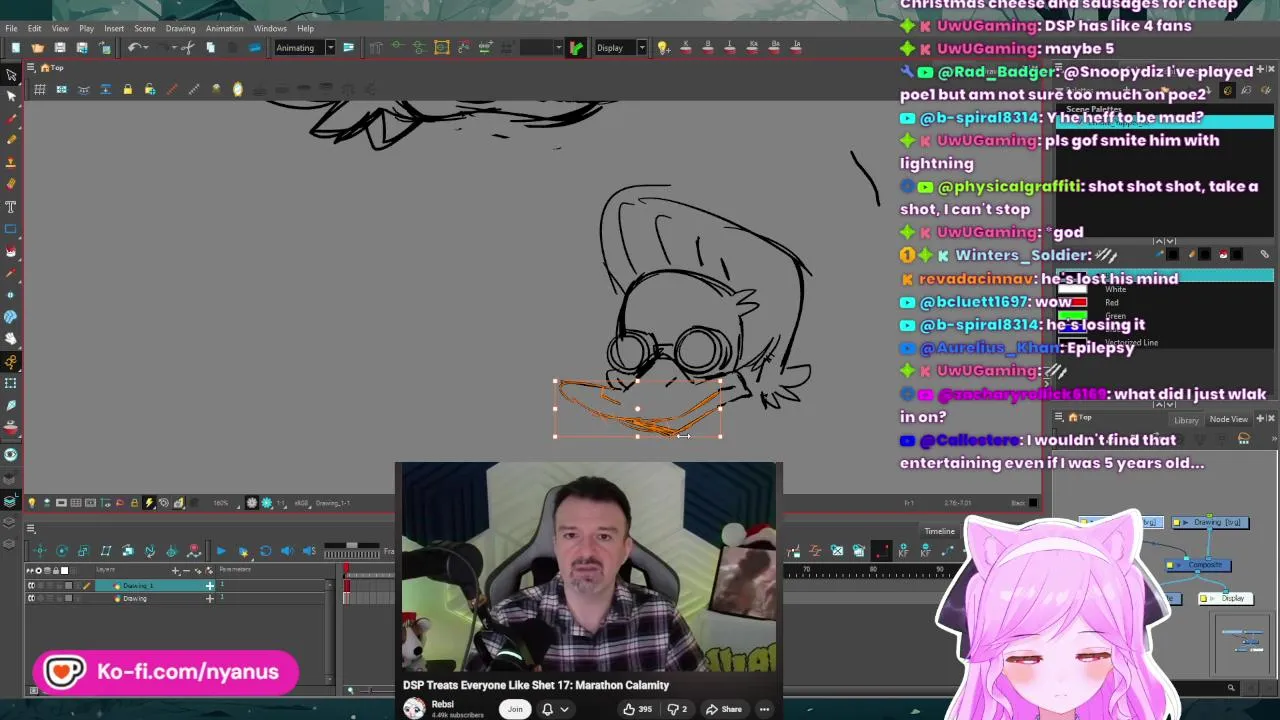The width and height of the screenshot is (1280, 720).
Task: Click the red peg motion icon in timeline toolbar
Action: coord(194,550)
